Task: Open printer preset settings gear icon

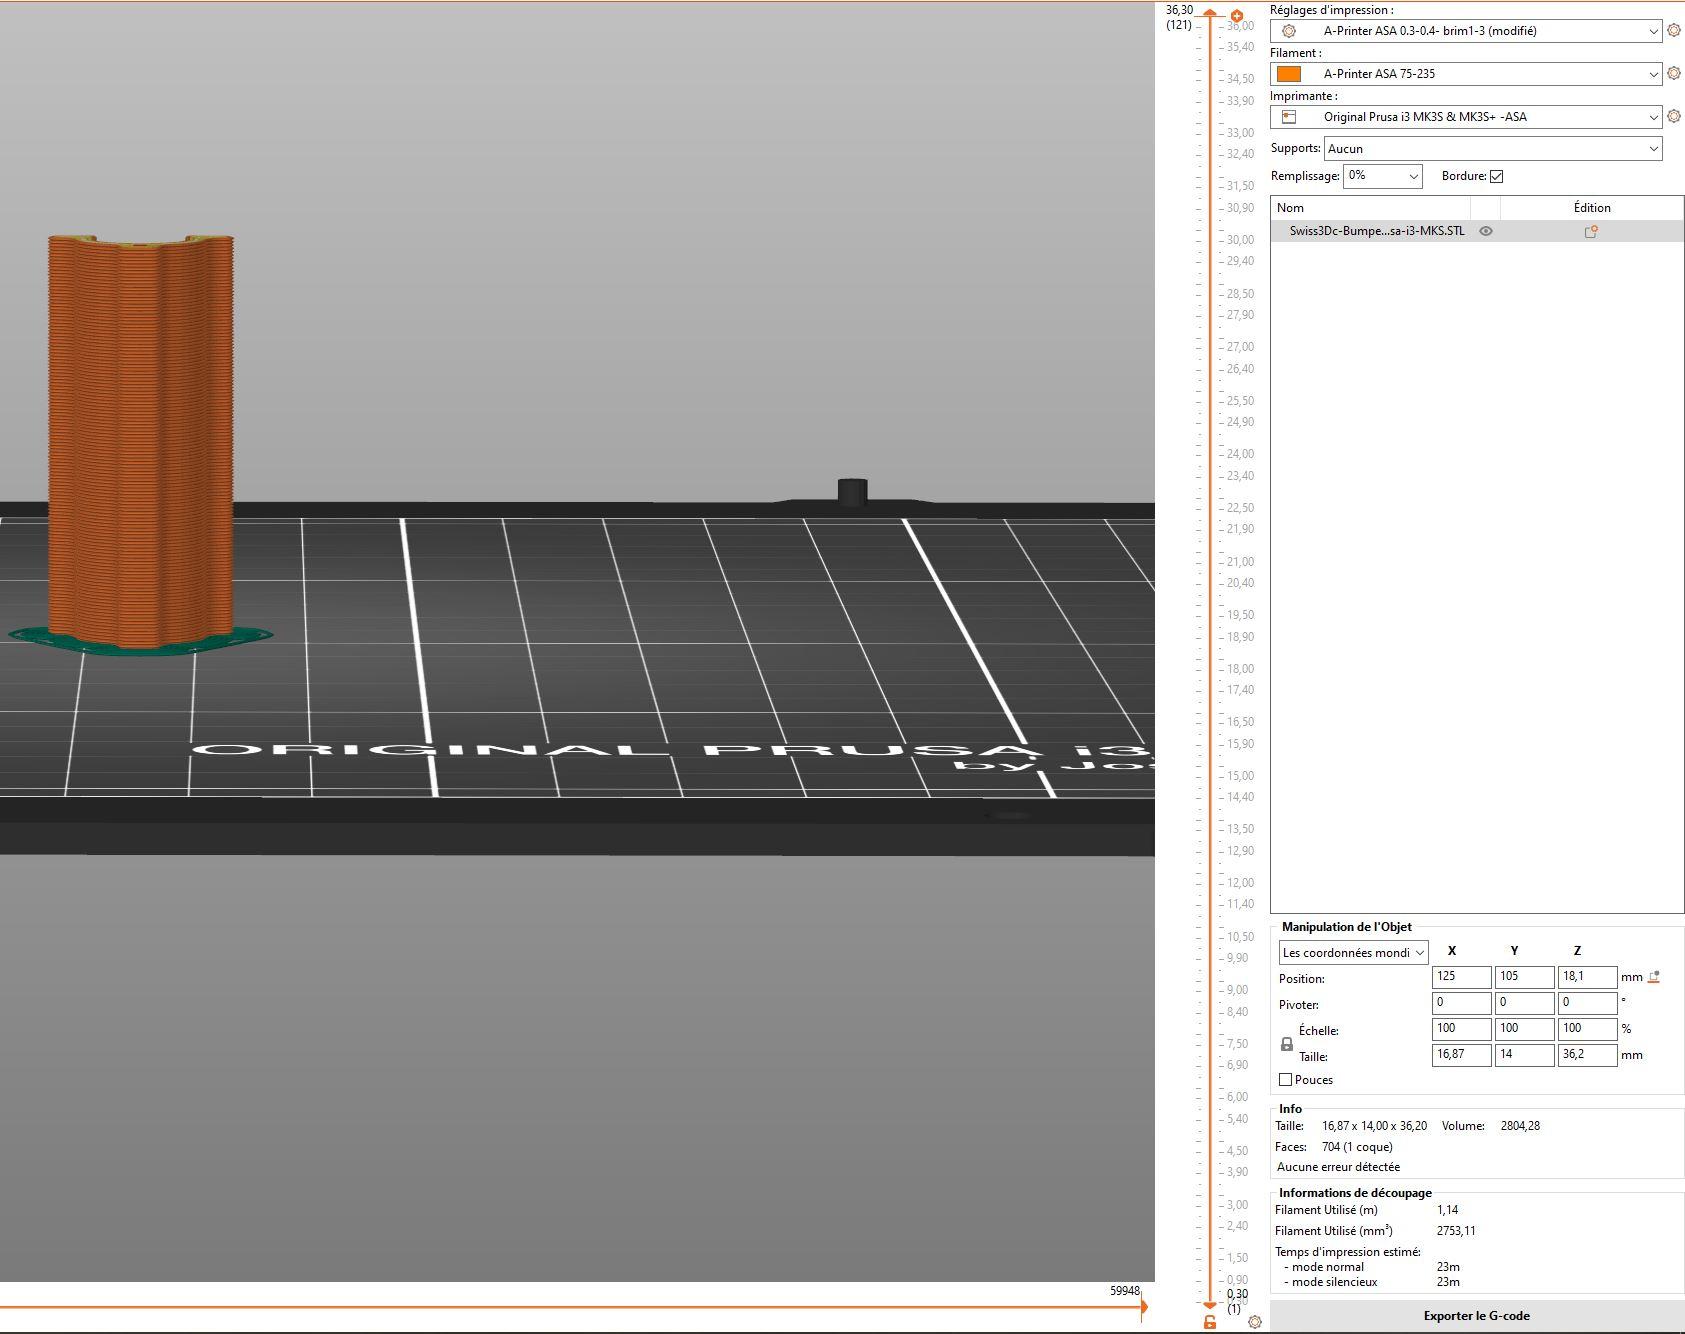Action: coord(1674,117)
